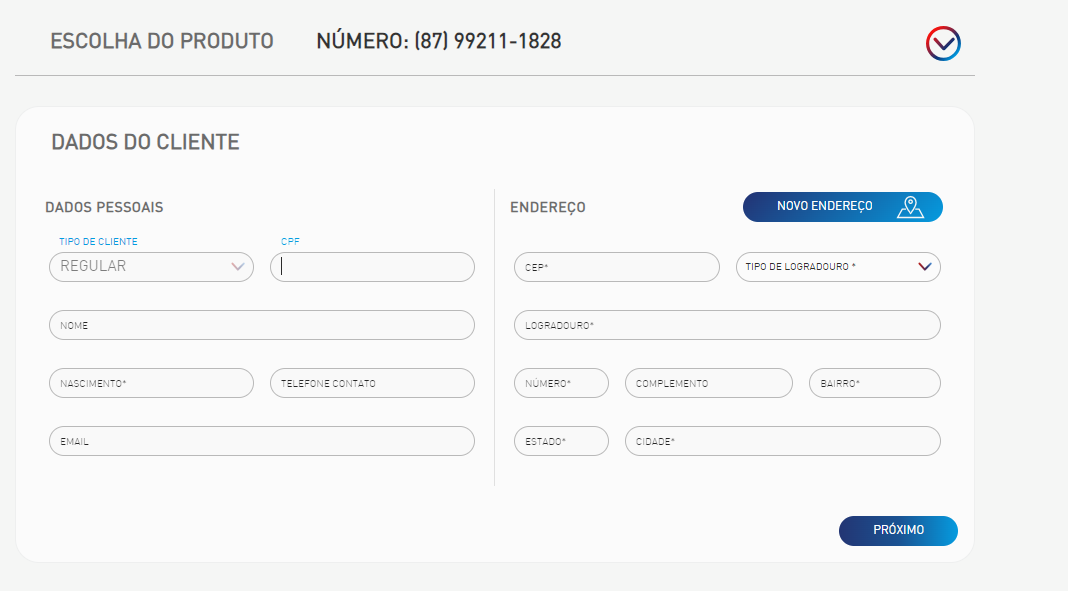Focus the Cidade input field
The width and height of the screenshot is (1068, 591).
tap(783, 441)
